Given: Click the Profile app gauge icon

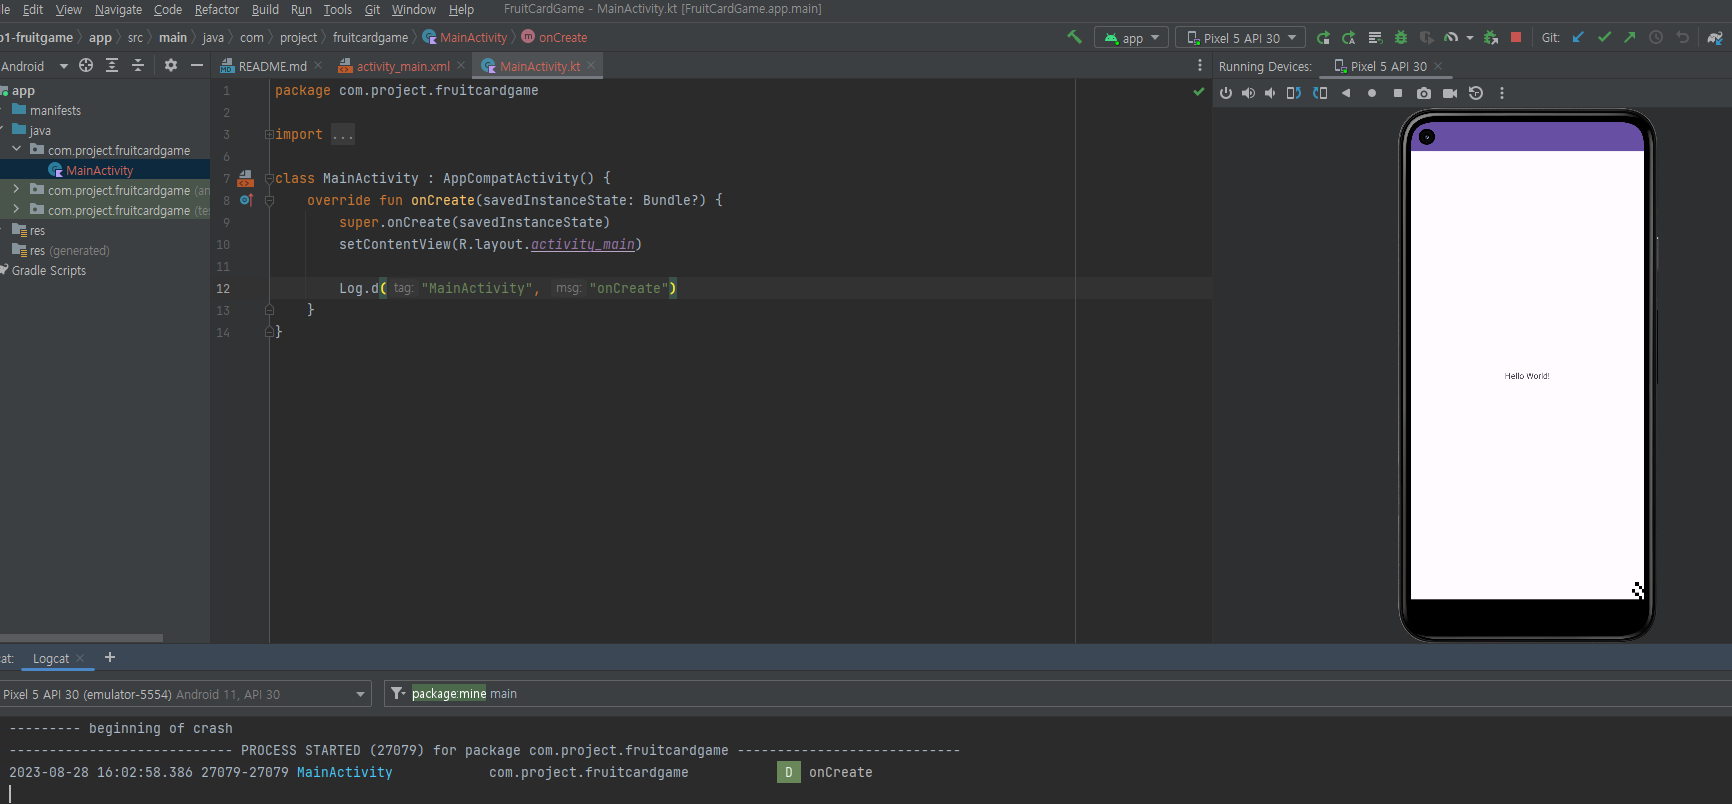Looking at the screenshot, I should click(1451, 38).
